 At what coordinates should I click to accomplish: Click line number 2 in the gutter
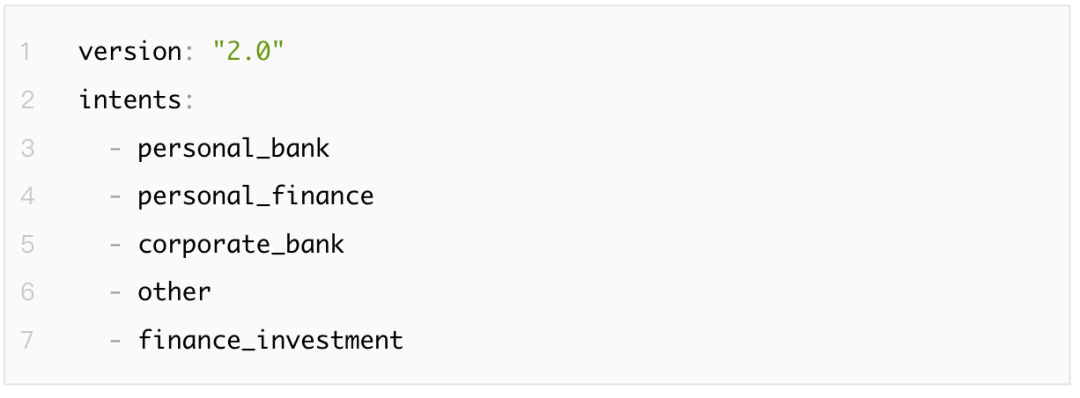click(27, 101)
